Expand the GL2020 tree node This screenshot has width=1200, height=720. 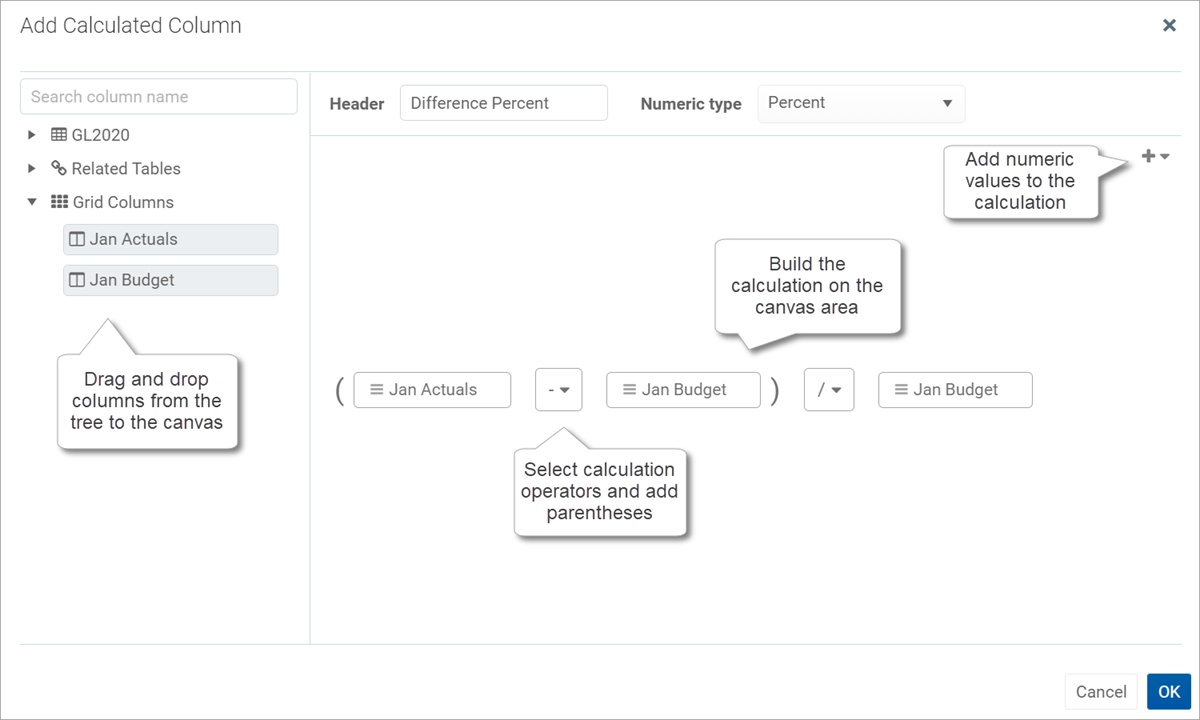(x=32, y=135)
